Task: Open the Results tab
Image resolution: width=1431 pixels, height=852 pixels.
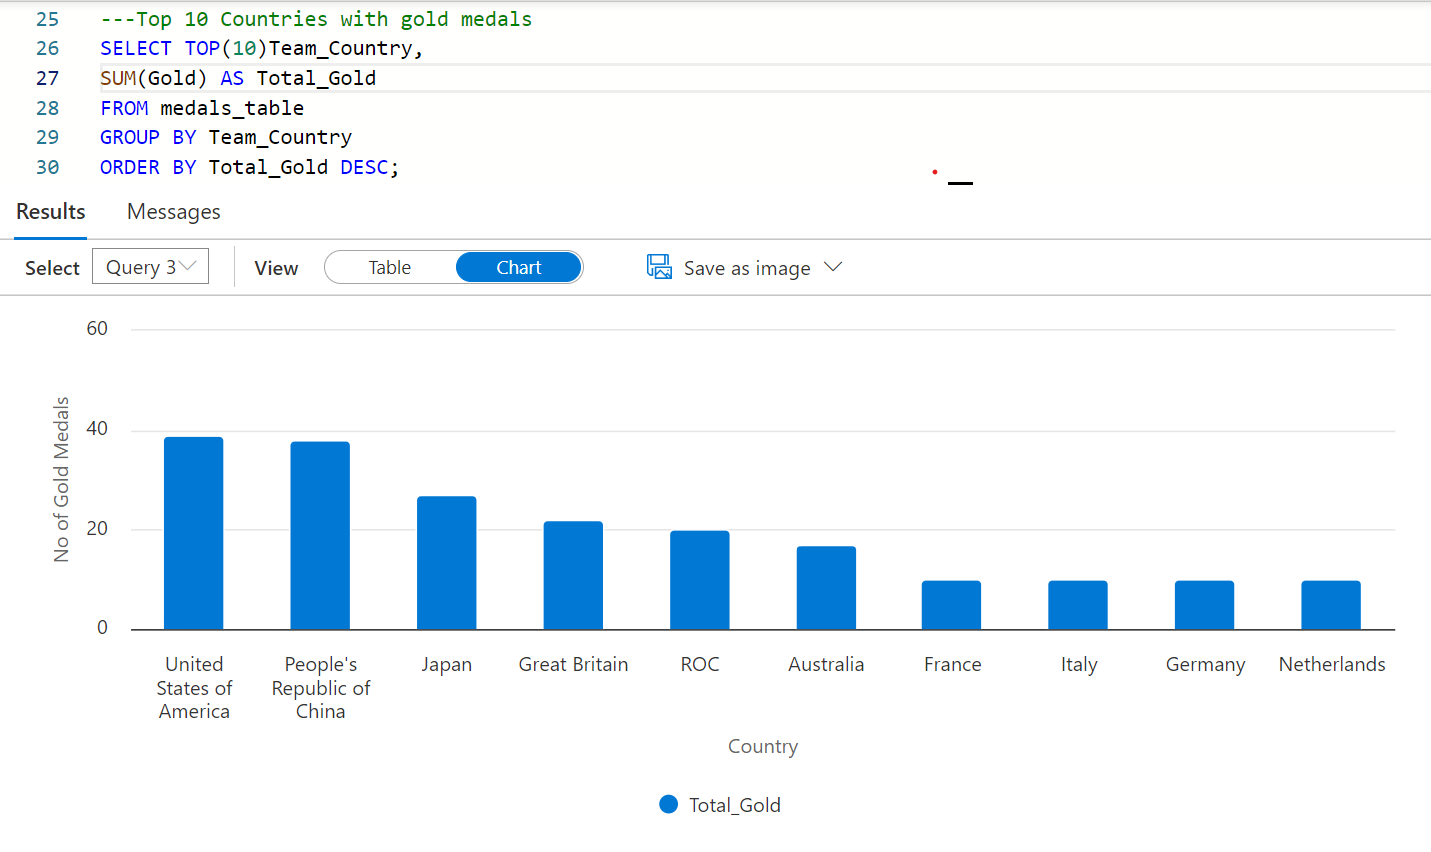Action: point(51,212)
